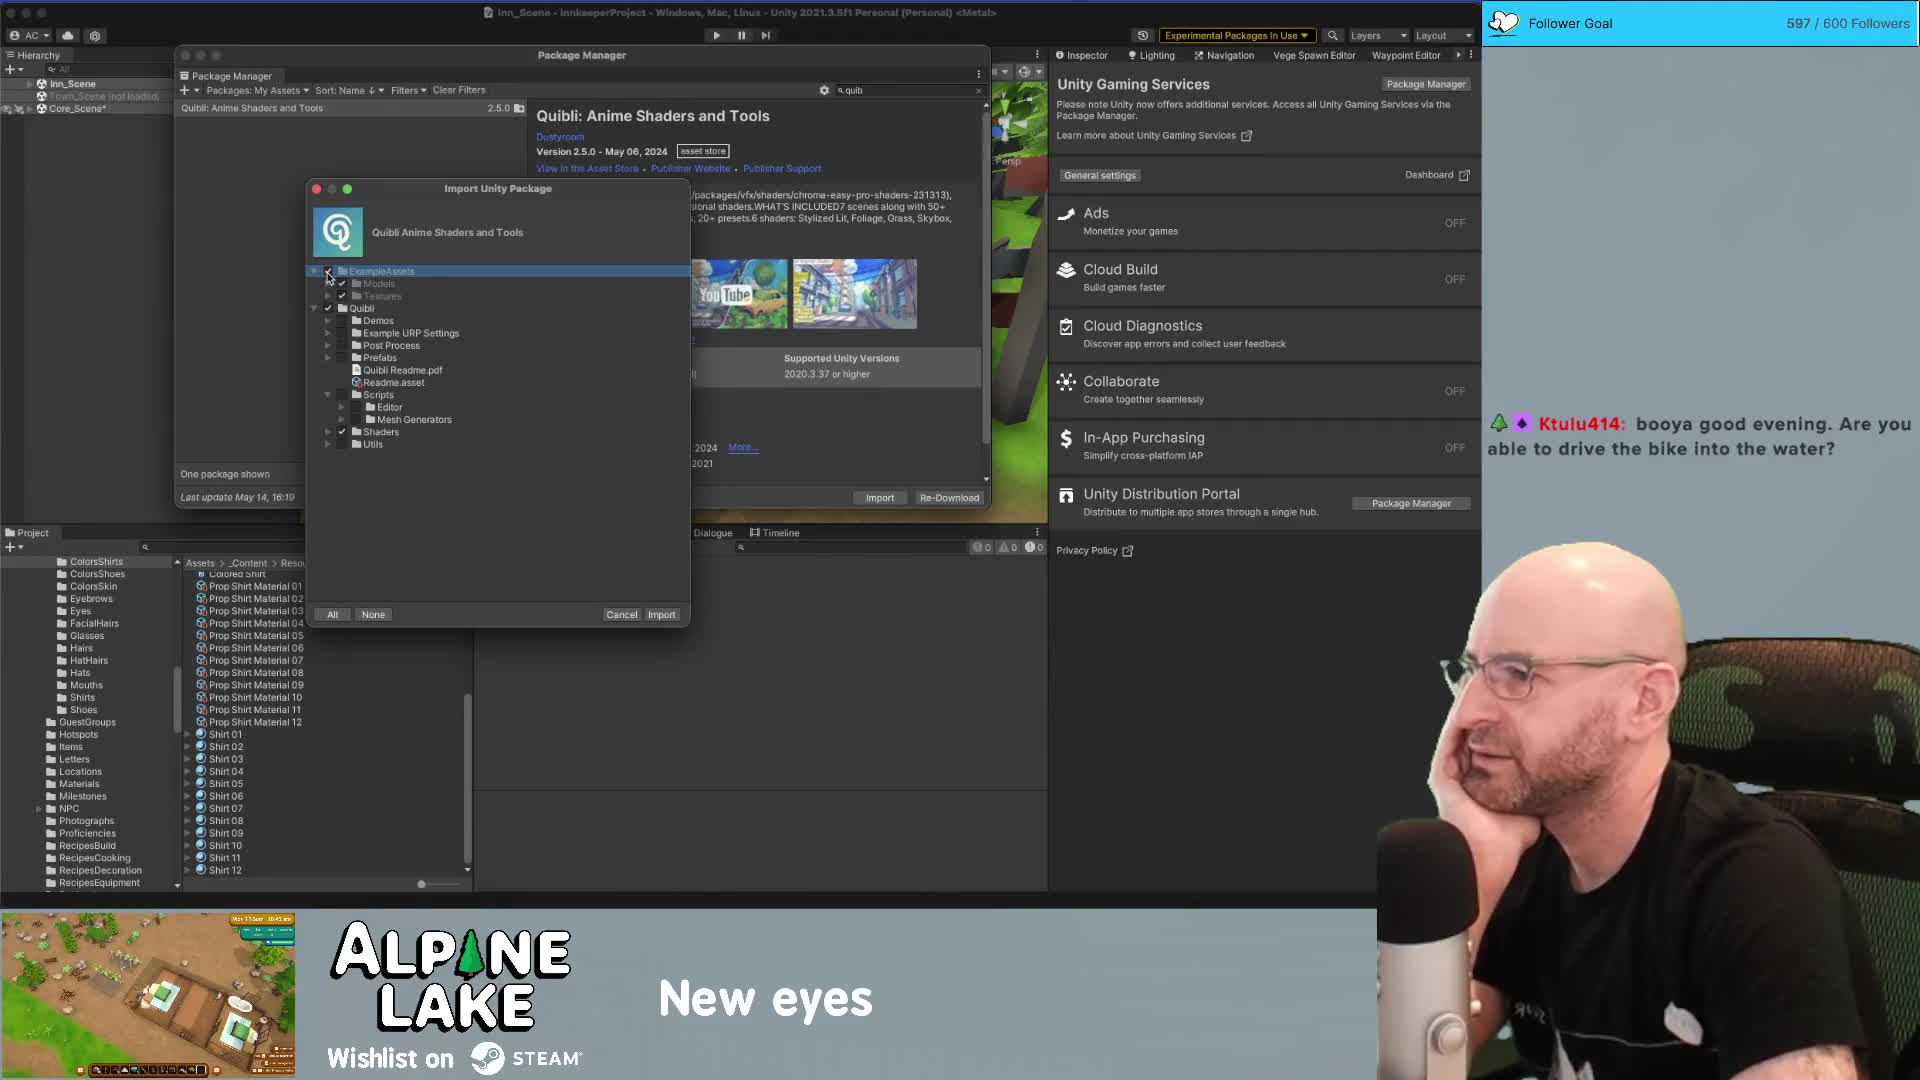Switch to the Waypoint Editor tab
The width and height of the screenshot is (1920, 1080).
coord(1406,55)
